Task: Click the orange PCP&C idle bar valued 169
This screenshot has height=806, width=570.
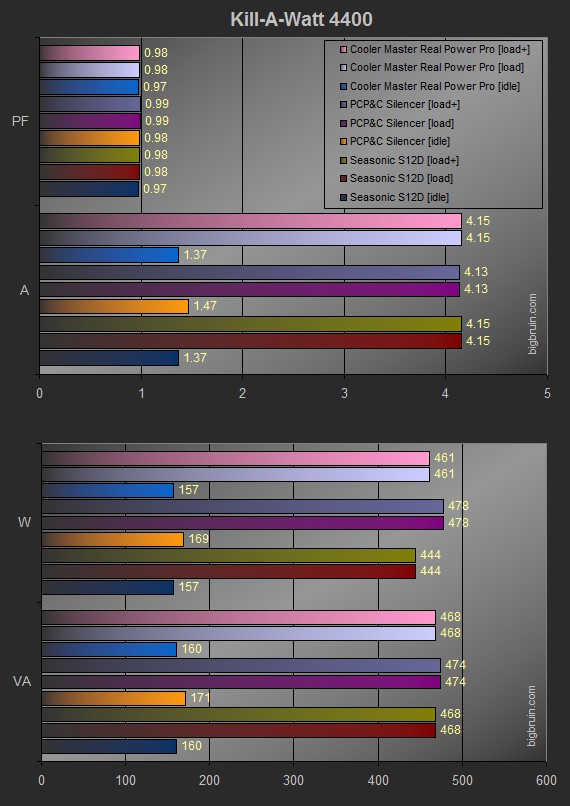Action: point(113,539)
